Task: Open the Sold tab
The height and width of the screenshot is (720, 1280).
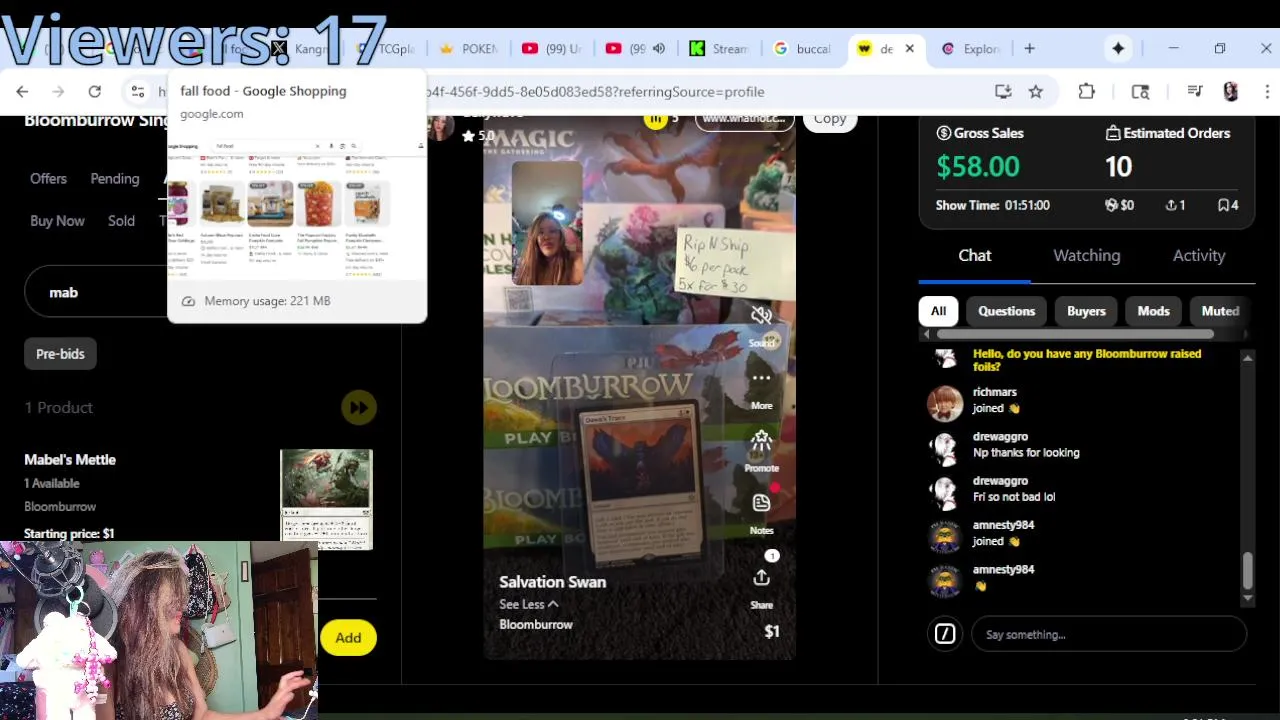Action: [121, 220]
